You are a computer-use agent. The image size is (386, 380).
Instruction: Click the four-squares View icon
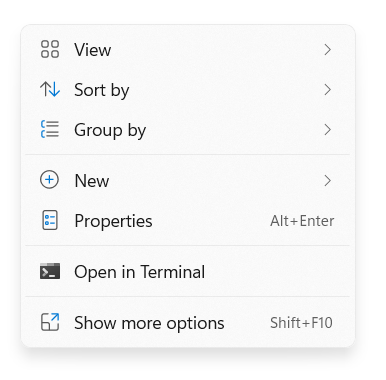point(50,49)
